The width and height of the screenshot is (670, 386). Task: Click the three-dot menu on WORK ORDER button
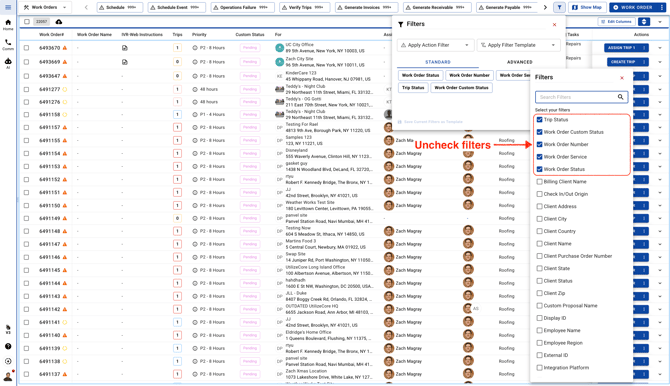point(662,7)
